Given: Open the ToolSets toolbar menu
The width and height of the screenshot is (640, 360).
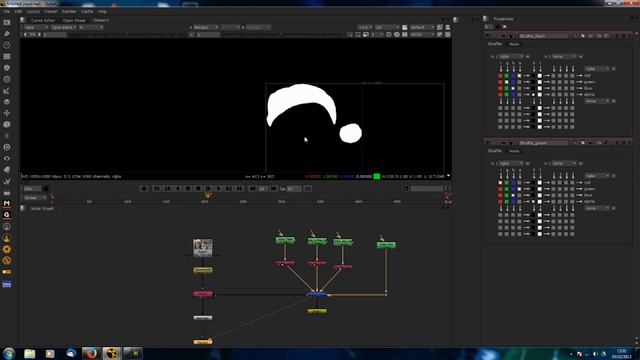Looking at the screenshot, I should point(7,181).
